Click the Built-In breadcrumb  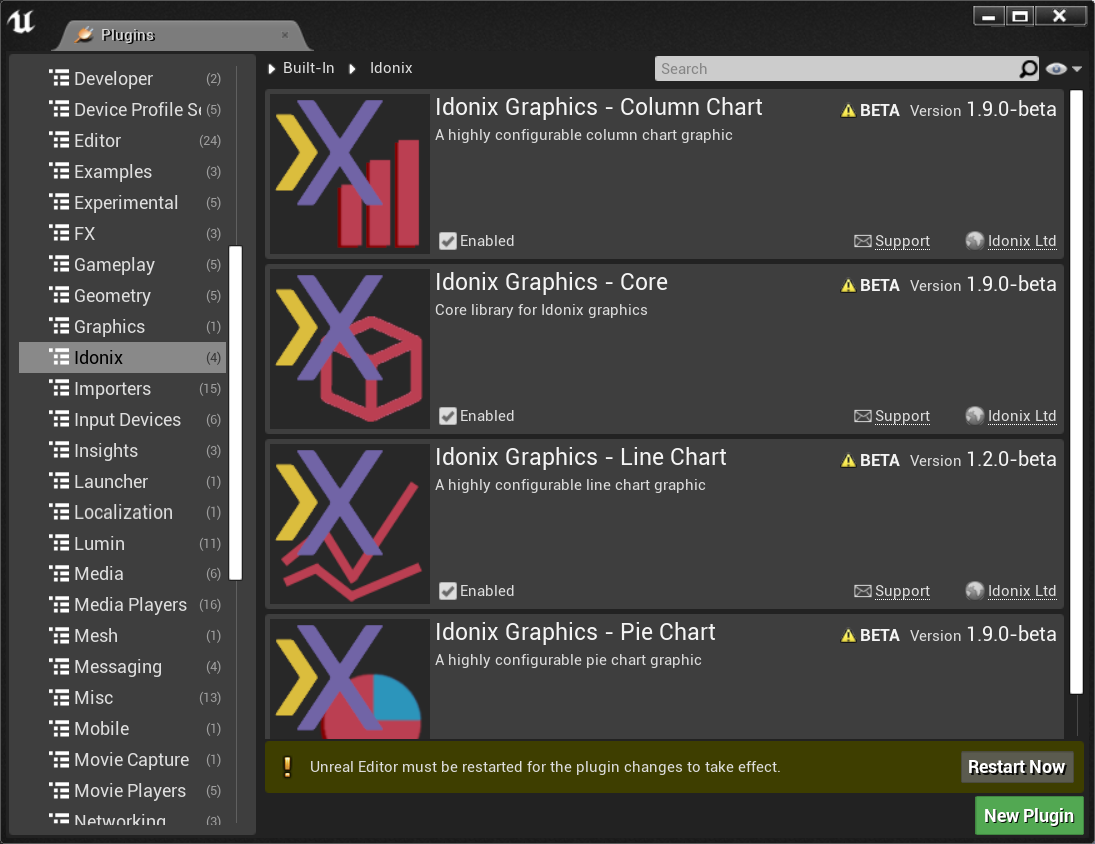coord(308,68)
